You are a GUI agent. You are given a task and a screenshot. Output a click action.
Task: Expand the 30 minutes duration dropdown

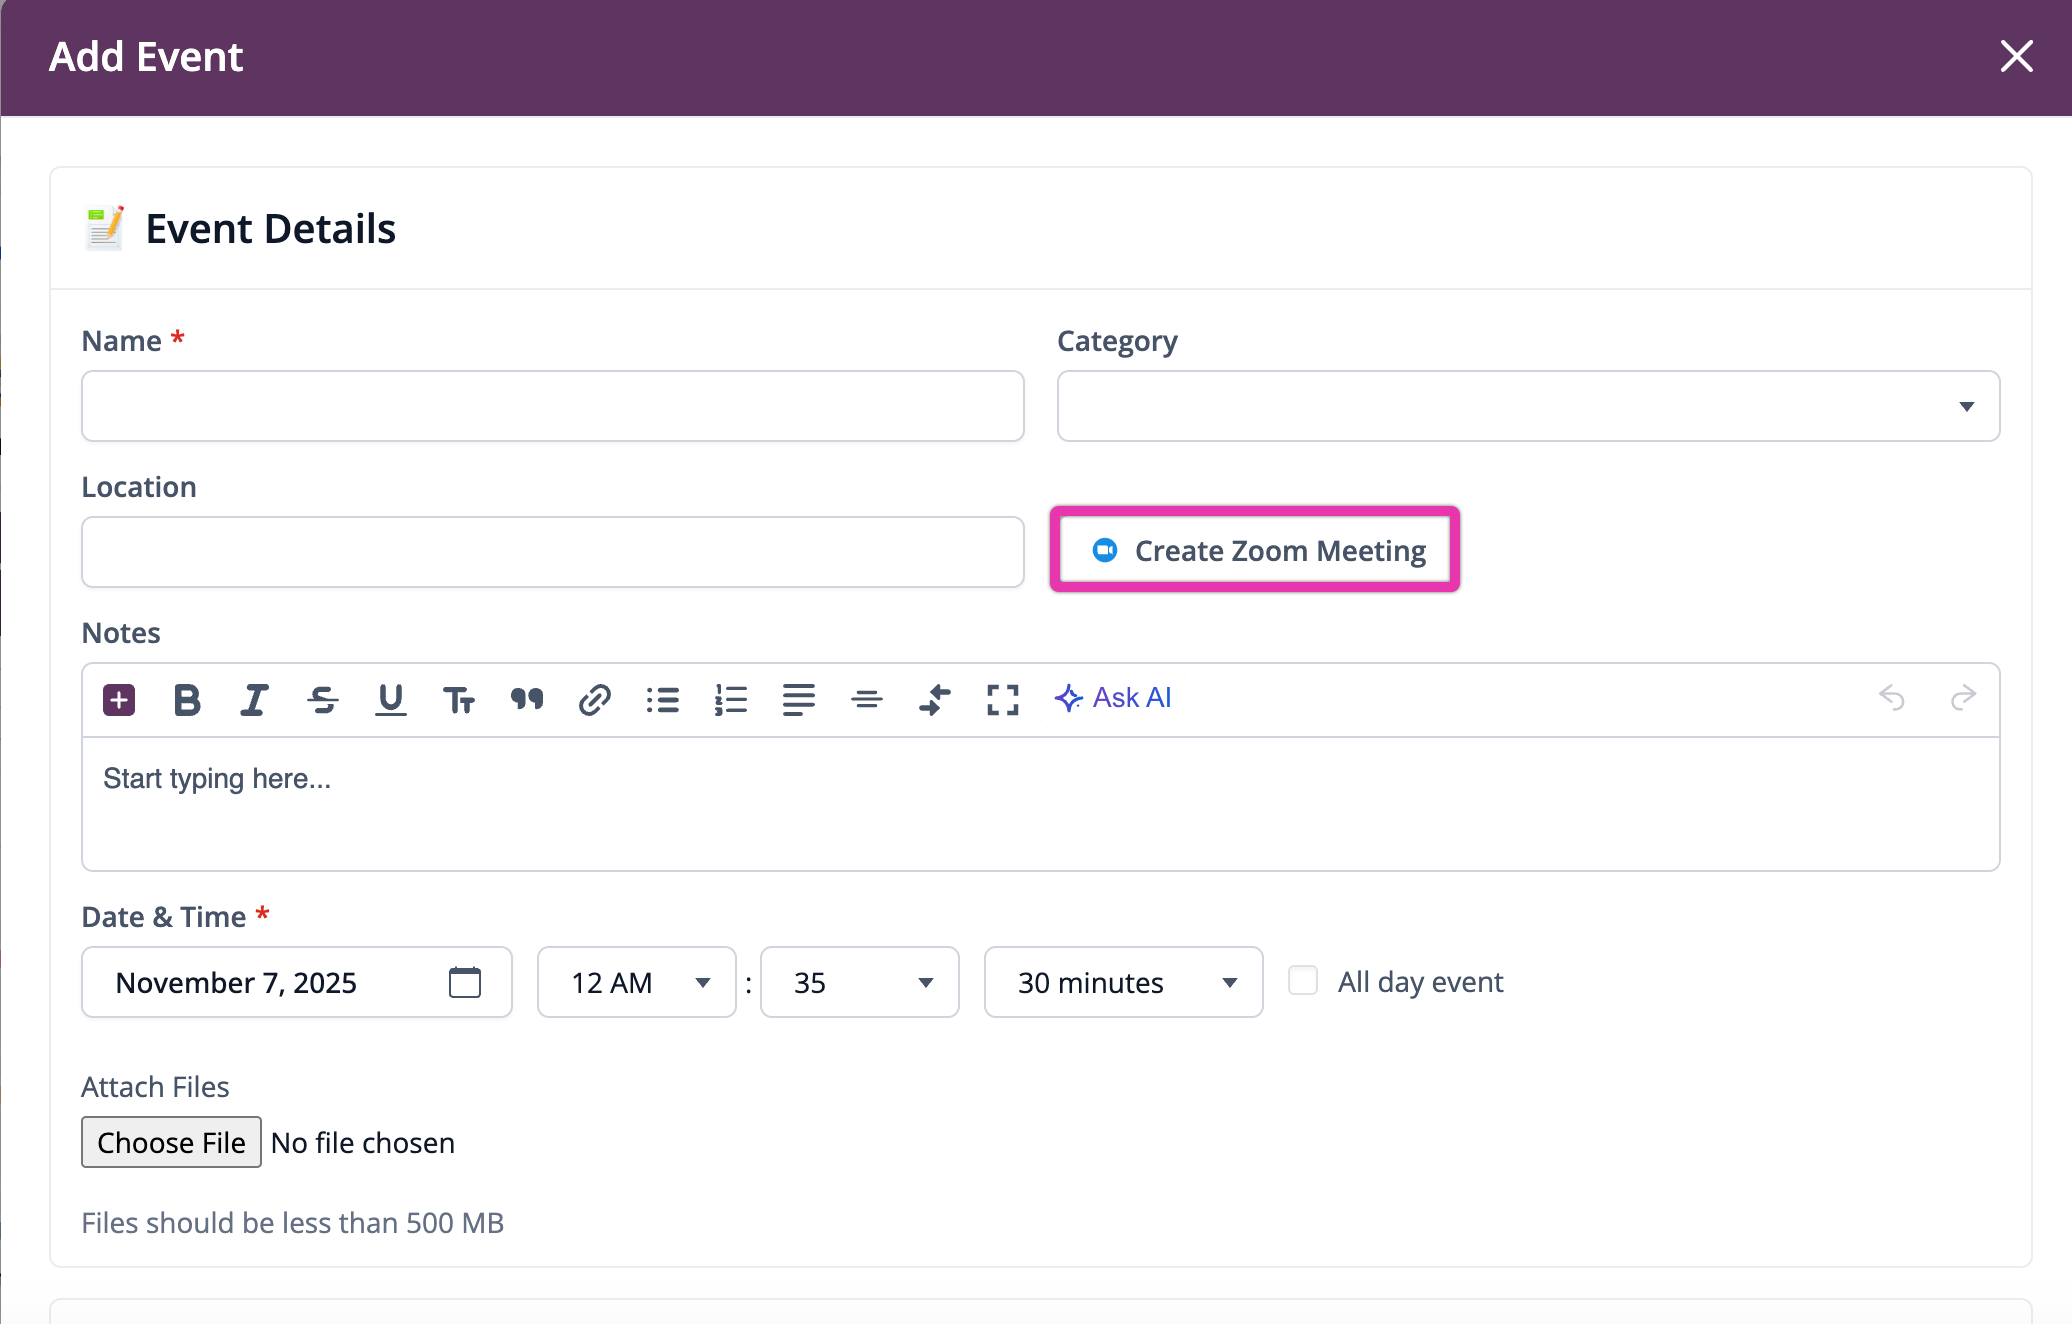click(x=1123, y=982)
